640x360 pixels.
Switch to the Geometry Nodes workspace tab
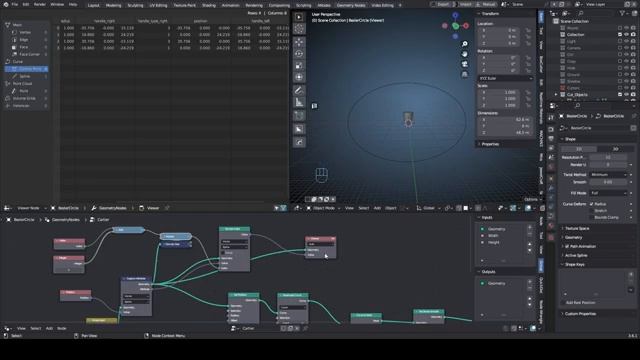[x=351, y=5]
